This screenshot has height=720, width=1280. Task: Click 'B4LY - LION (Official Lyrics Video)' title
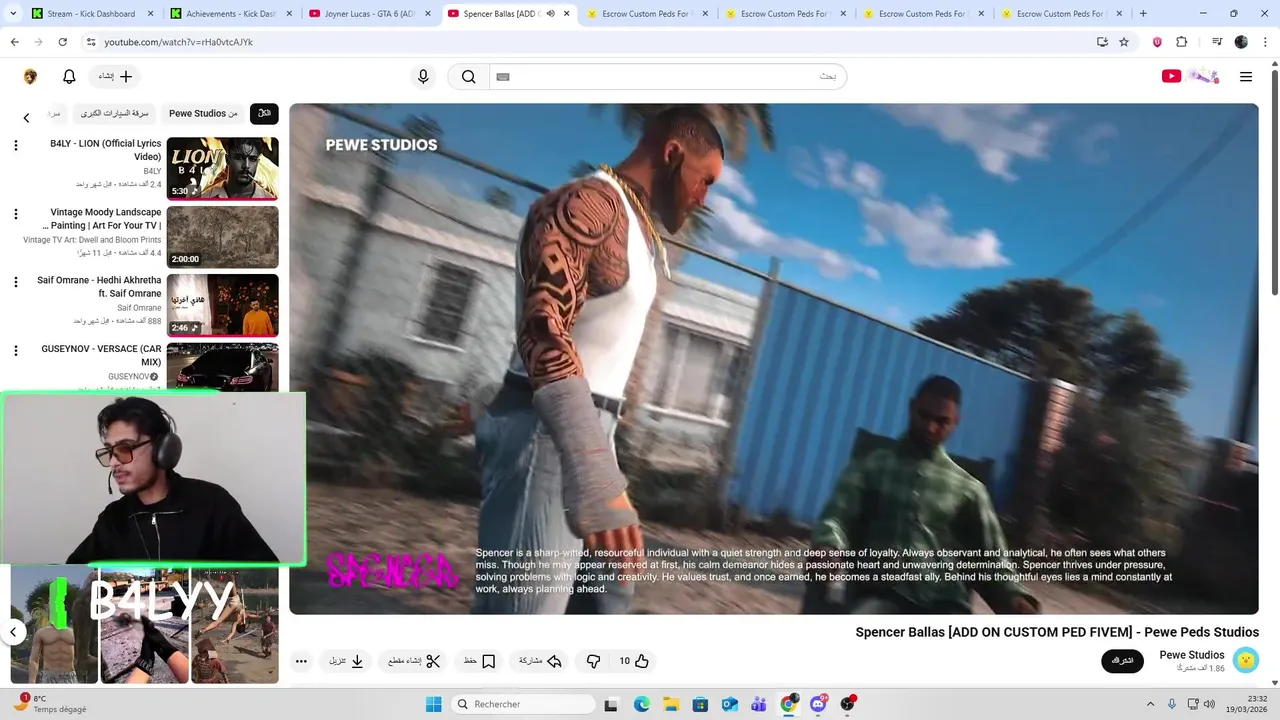(105, 150)
